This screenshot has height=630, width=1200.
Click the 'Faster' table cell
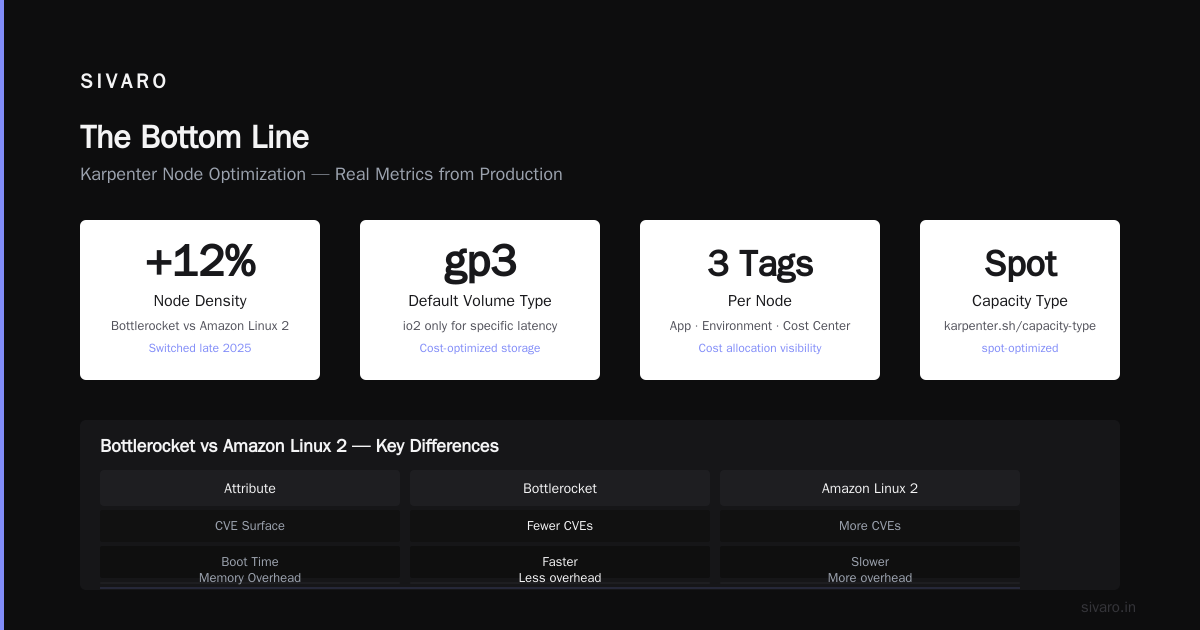[x=560, y=562]
